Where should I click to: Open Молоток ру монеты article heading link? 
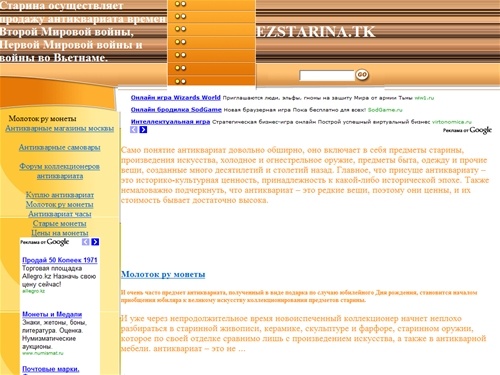pyautogui.click(x=163, y=274)
